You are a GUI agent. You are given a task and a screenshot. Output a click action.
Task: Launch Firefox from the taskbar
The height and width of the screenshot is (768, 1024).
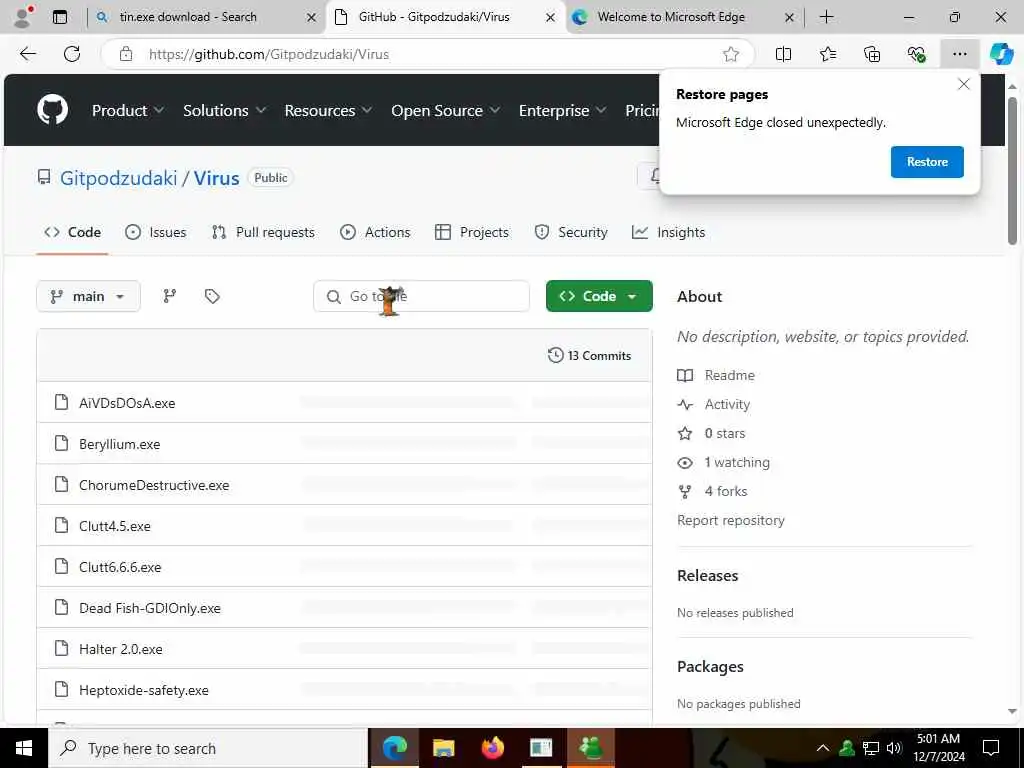click(493, 748)
